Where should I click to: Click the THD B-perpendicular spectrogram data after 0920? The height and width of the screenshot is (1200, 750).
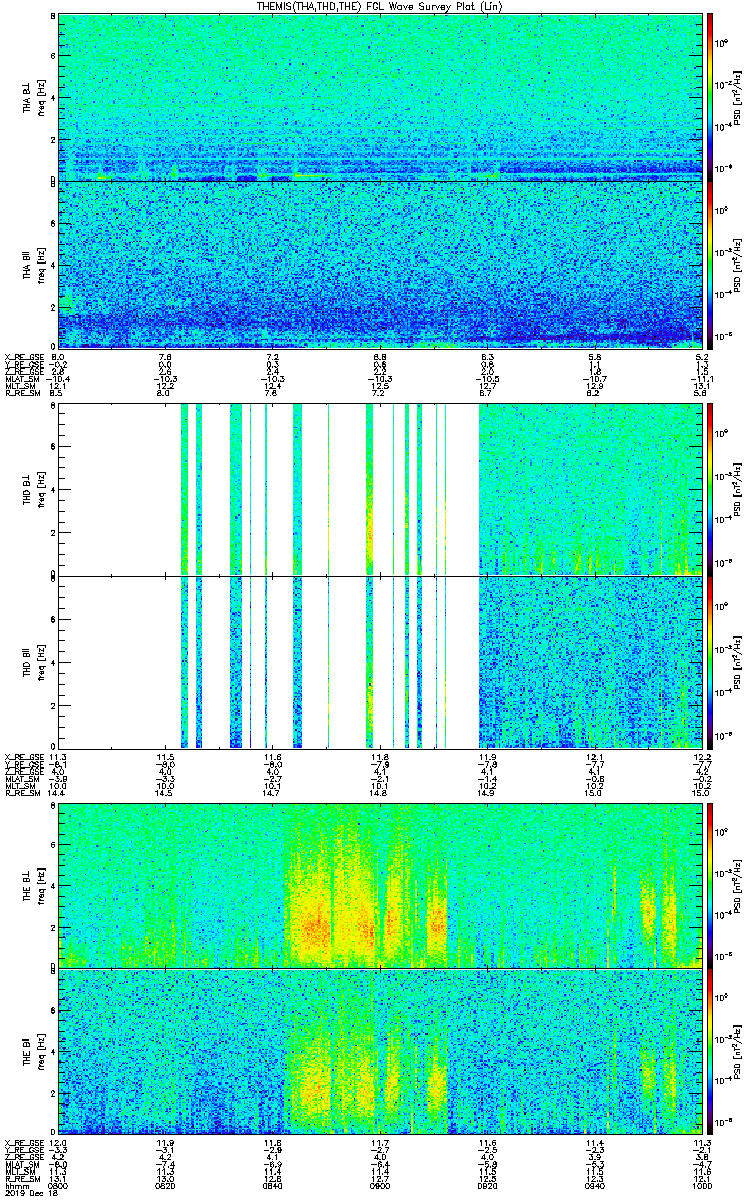click(589, 491)
